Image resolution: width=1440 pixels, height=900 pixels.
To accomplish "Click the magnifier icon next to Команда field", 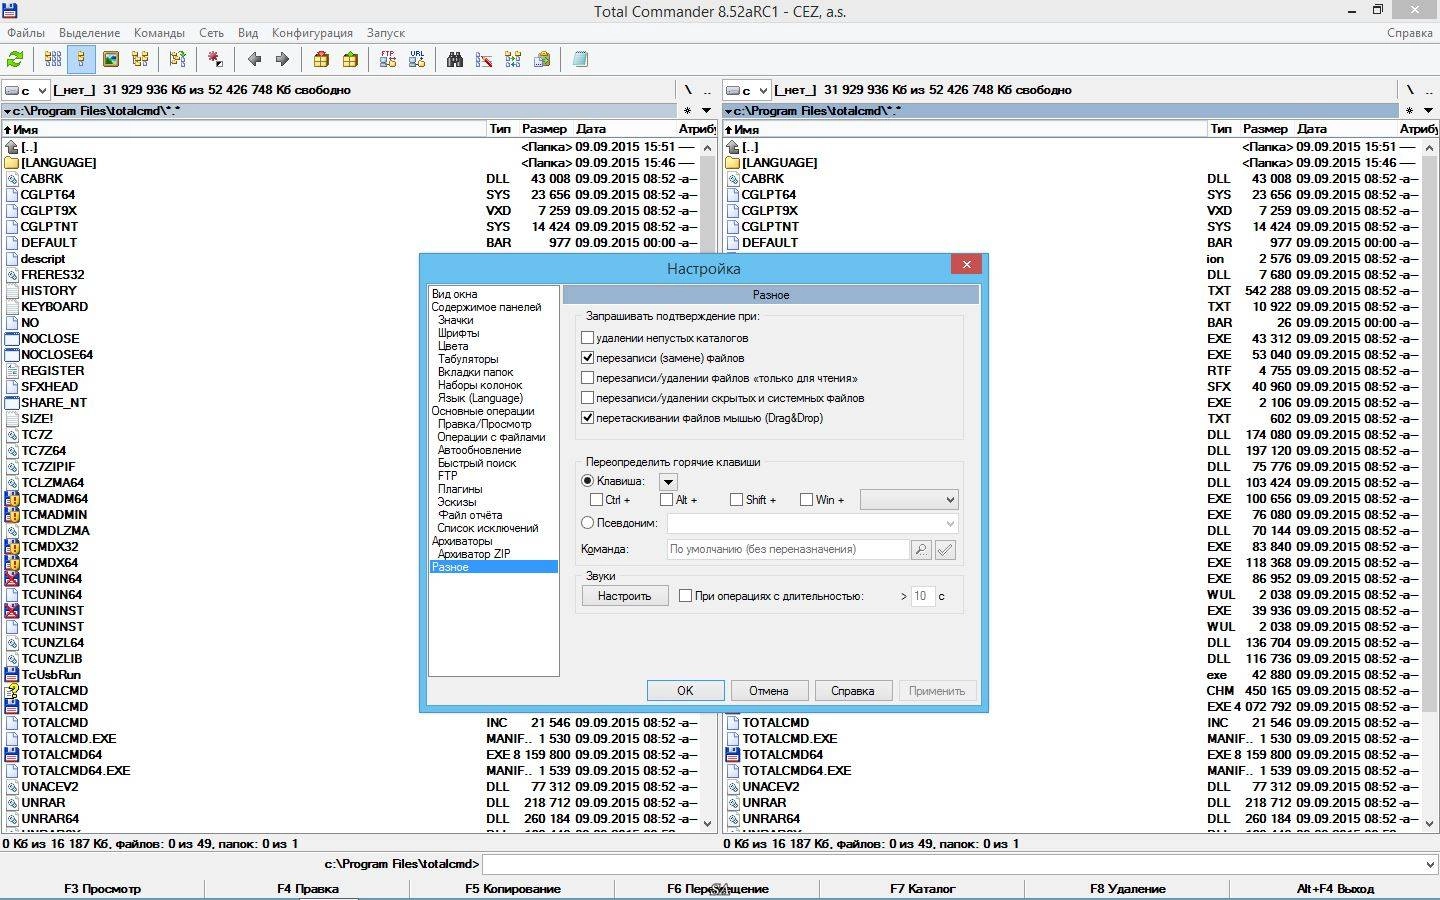I will pyautogui.click(x=921, y=549).
